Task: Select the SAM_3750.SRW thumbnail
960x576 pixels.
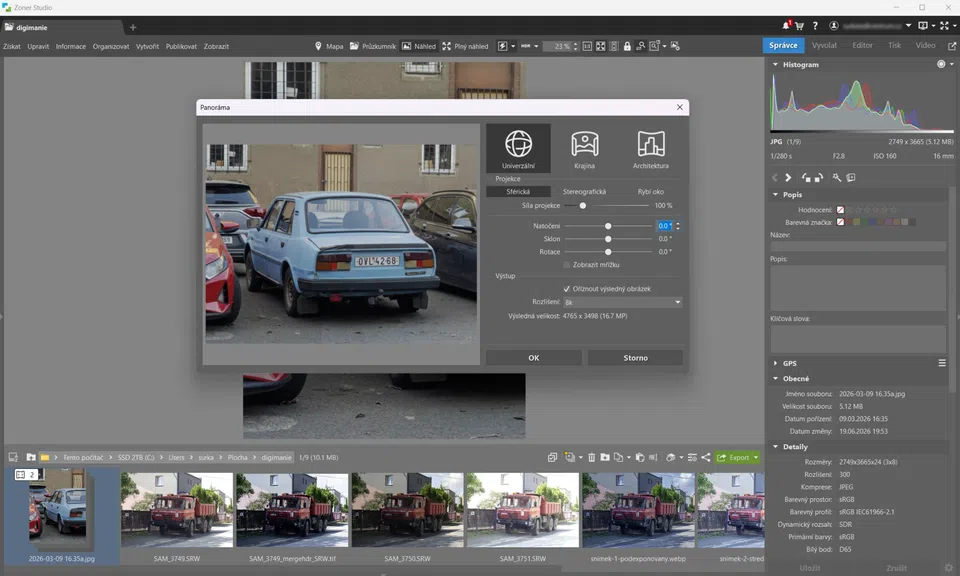Action: click(x=407, y=510)
